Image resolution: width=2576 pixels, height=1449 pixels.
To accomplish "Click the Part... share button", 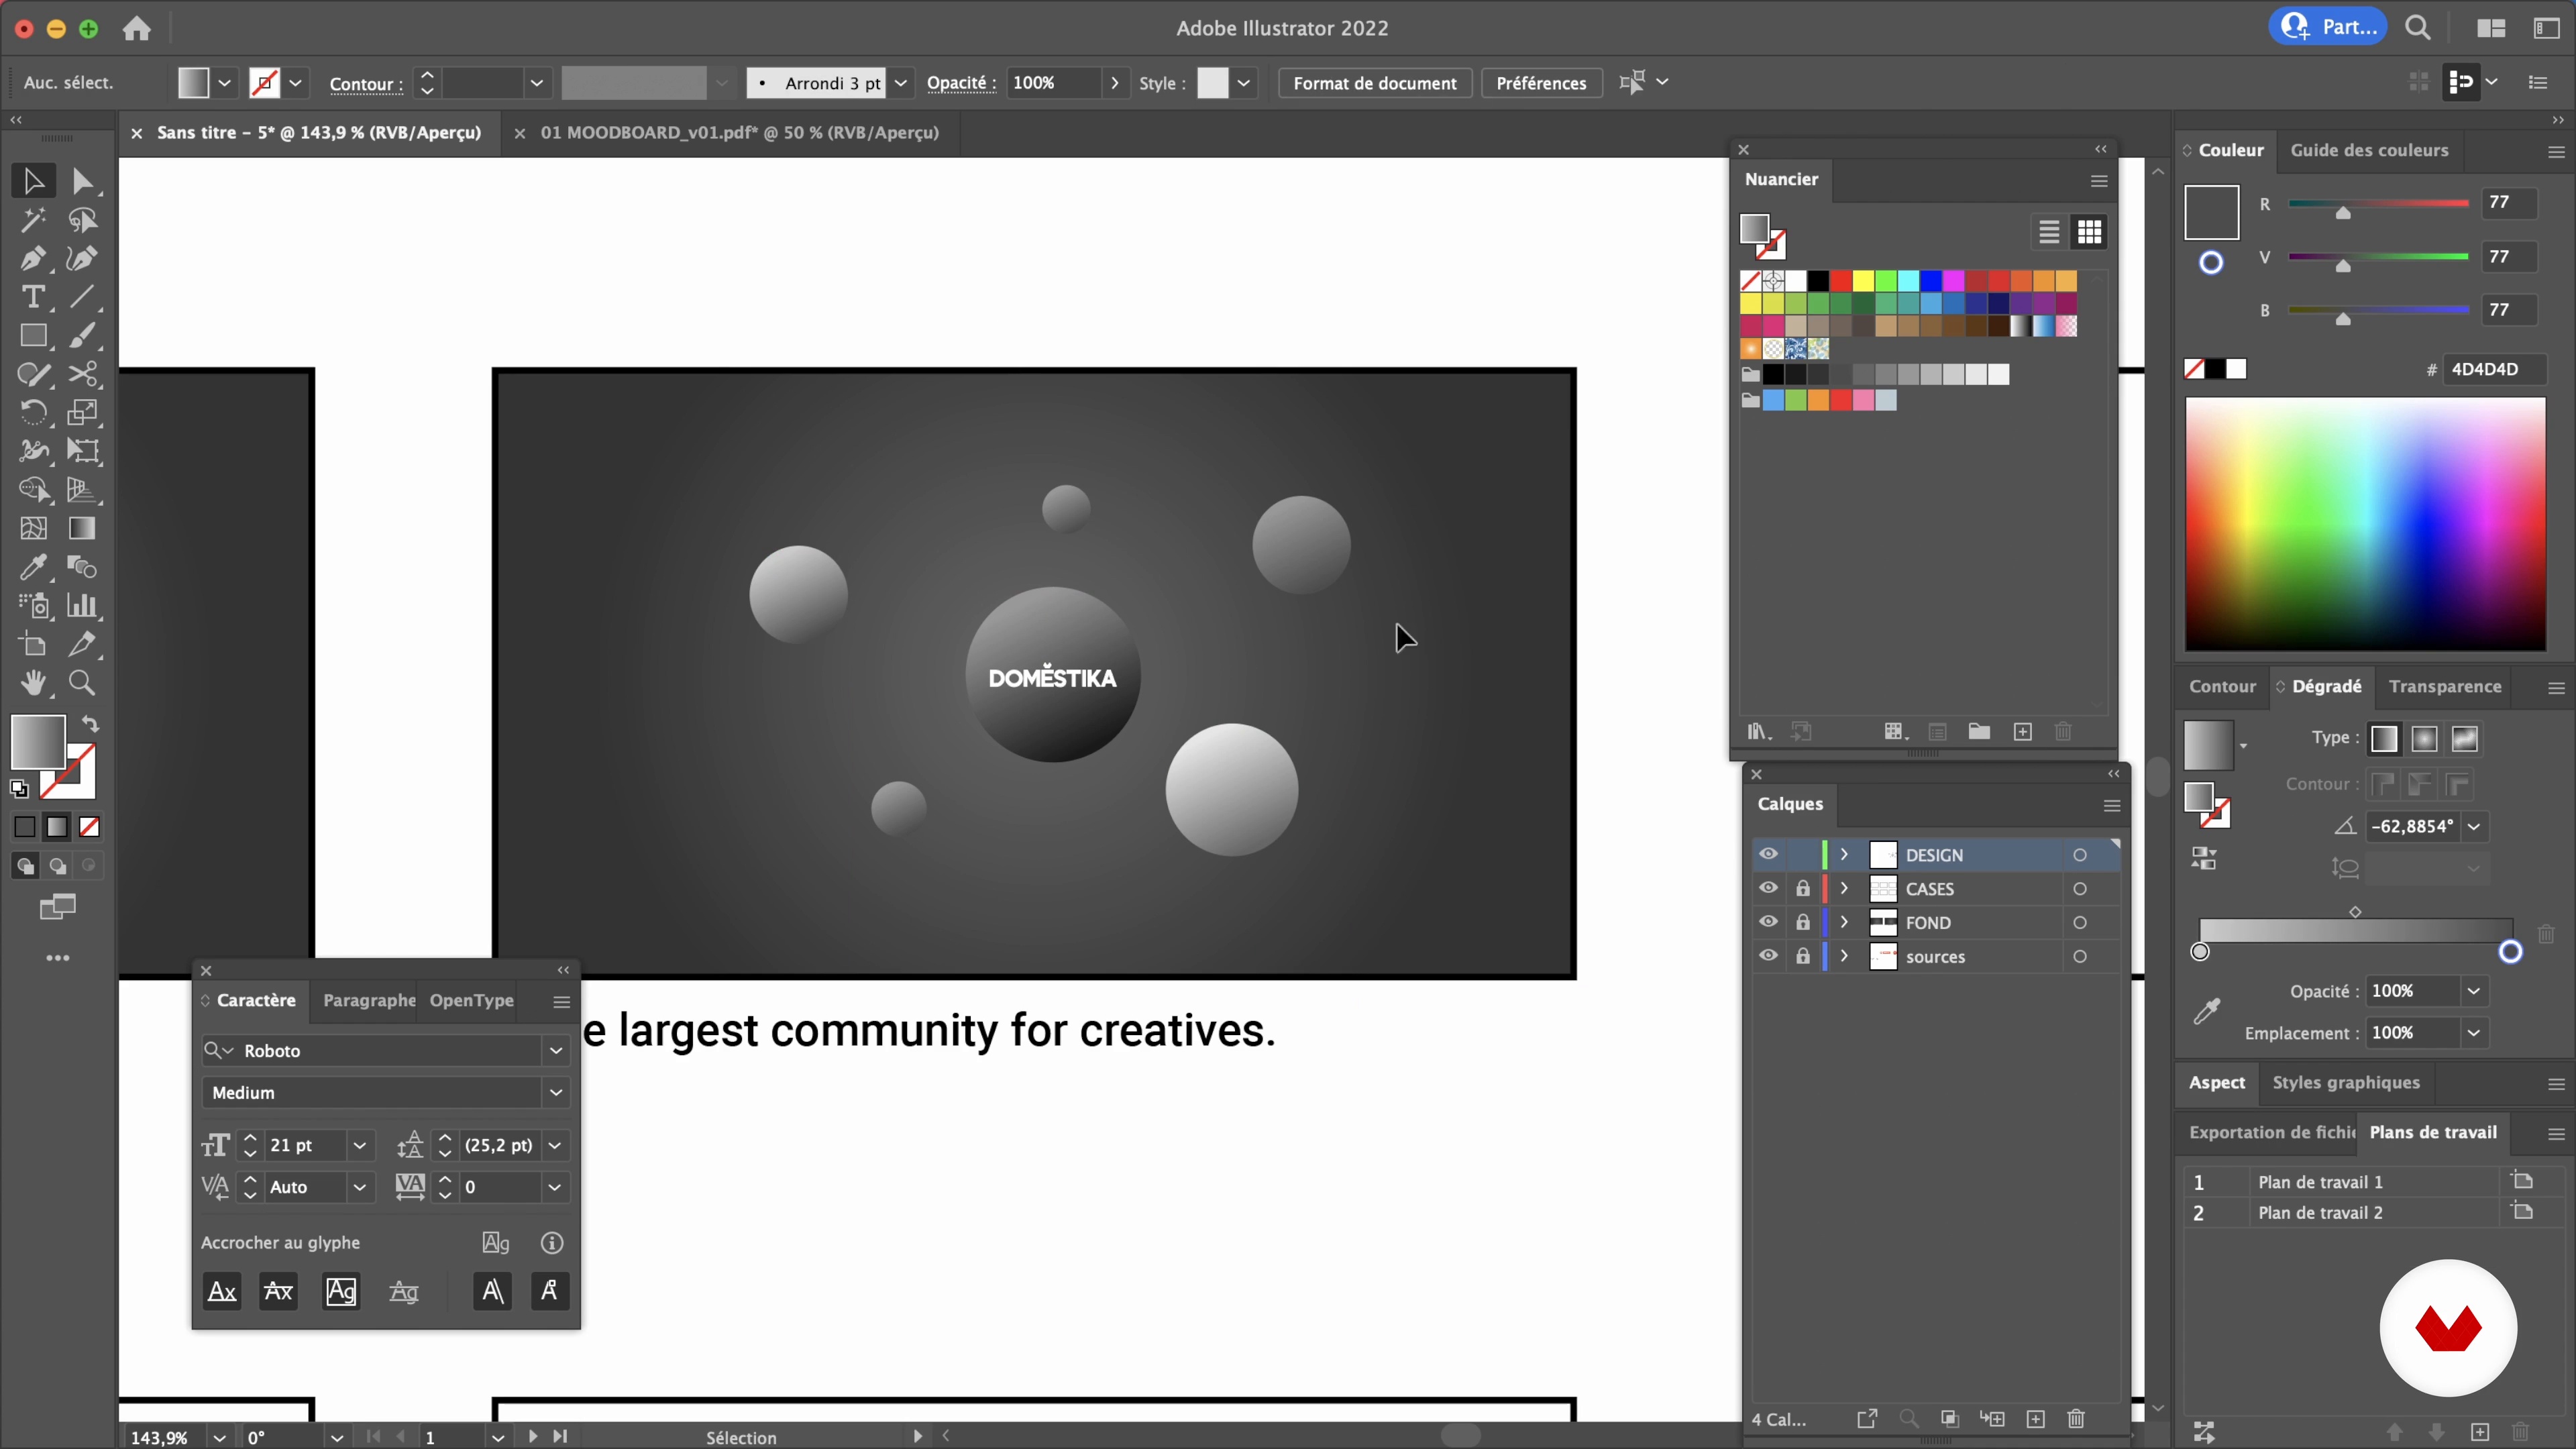I will coord(2328,27).
